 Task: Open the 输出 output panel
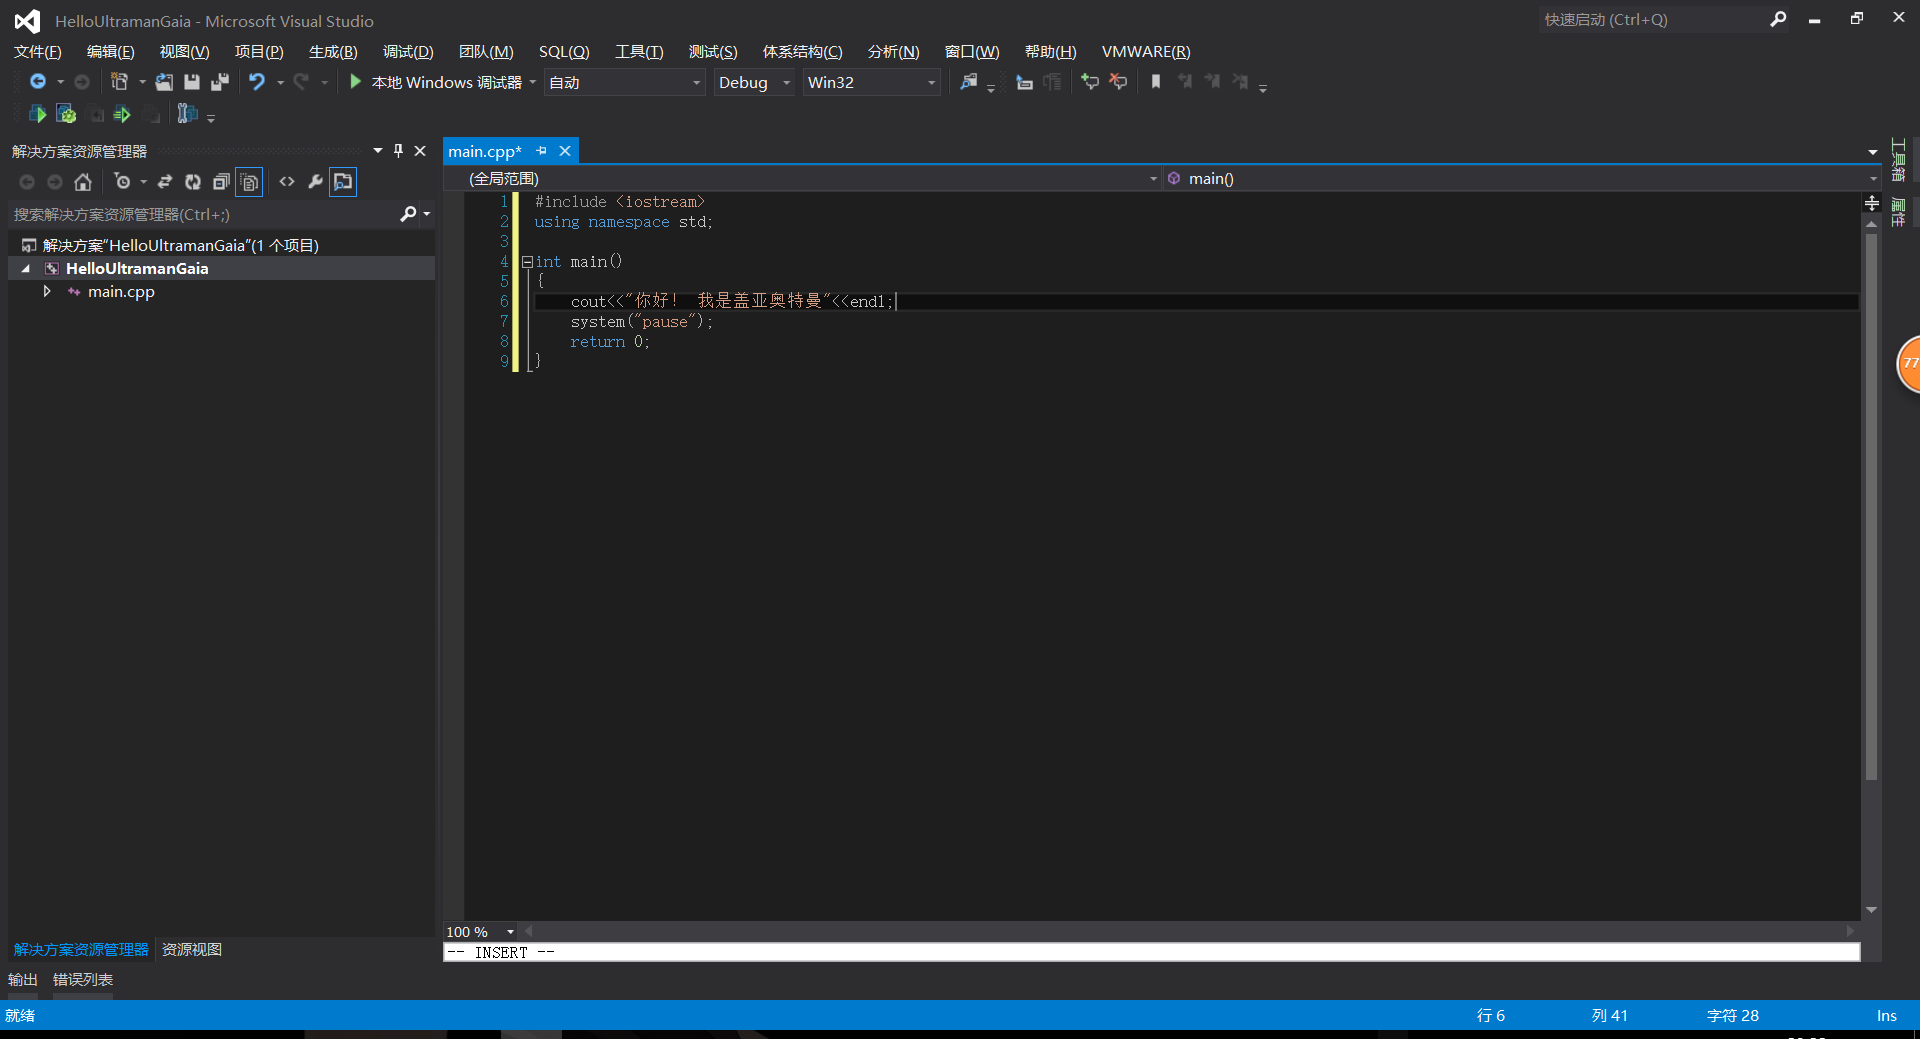[x=23, y=979]
